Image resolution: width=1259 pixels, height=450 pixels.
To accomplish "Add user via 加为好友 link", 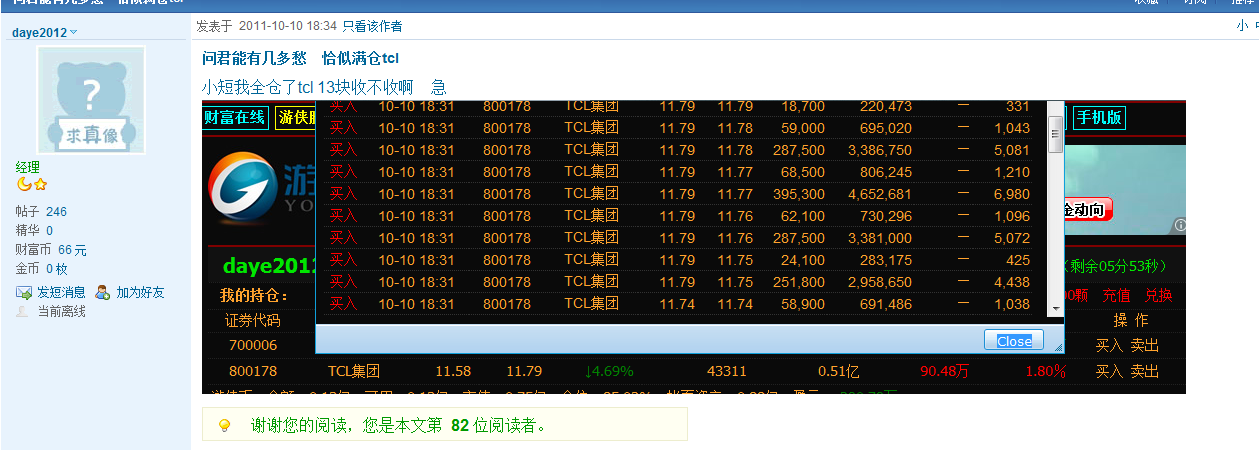I will [x=140, y=293].
